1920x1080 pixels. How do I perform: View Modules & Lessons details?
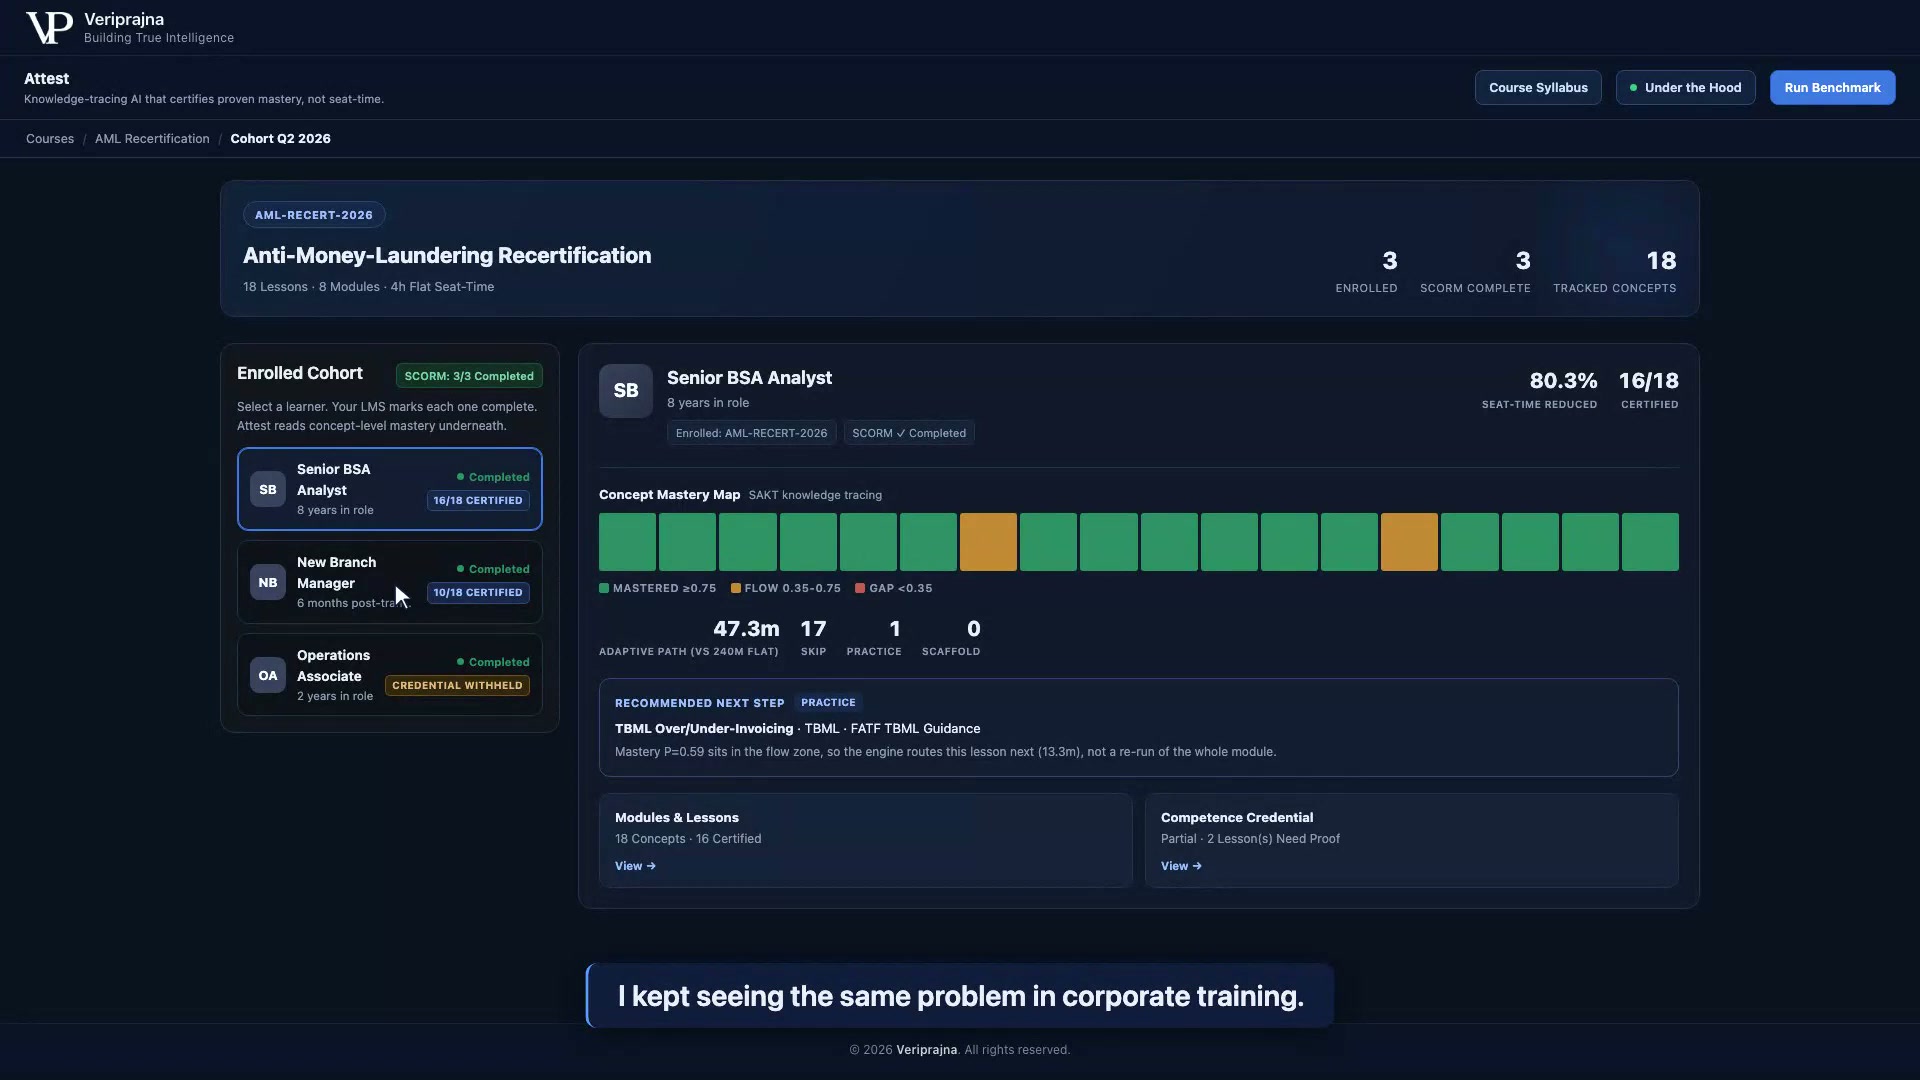point(635,866)
